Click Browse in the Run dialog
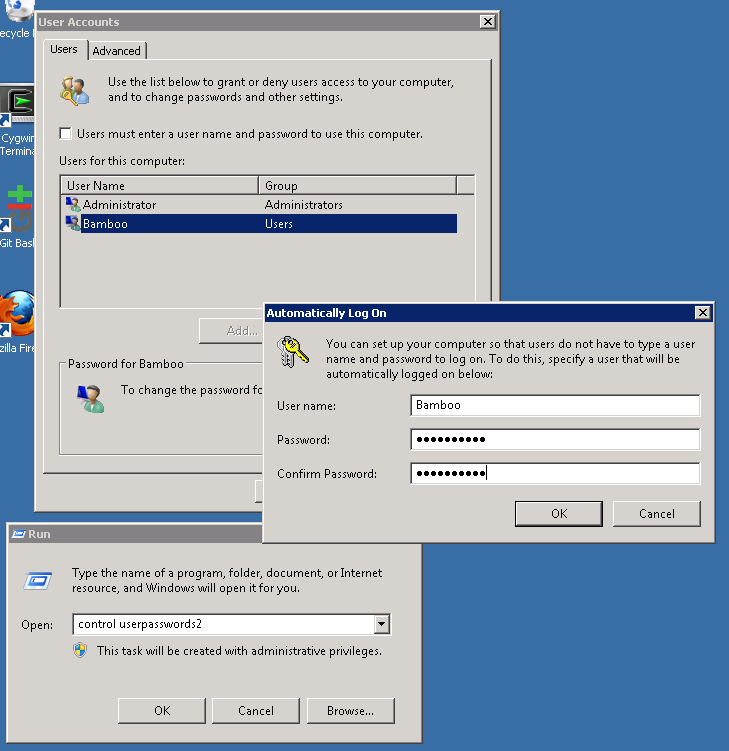729x751 pixels. click(x=350, y=711)
